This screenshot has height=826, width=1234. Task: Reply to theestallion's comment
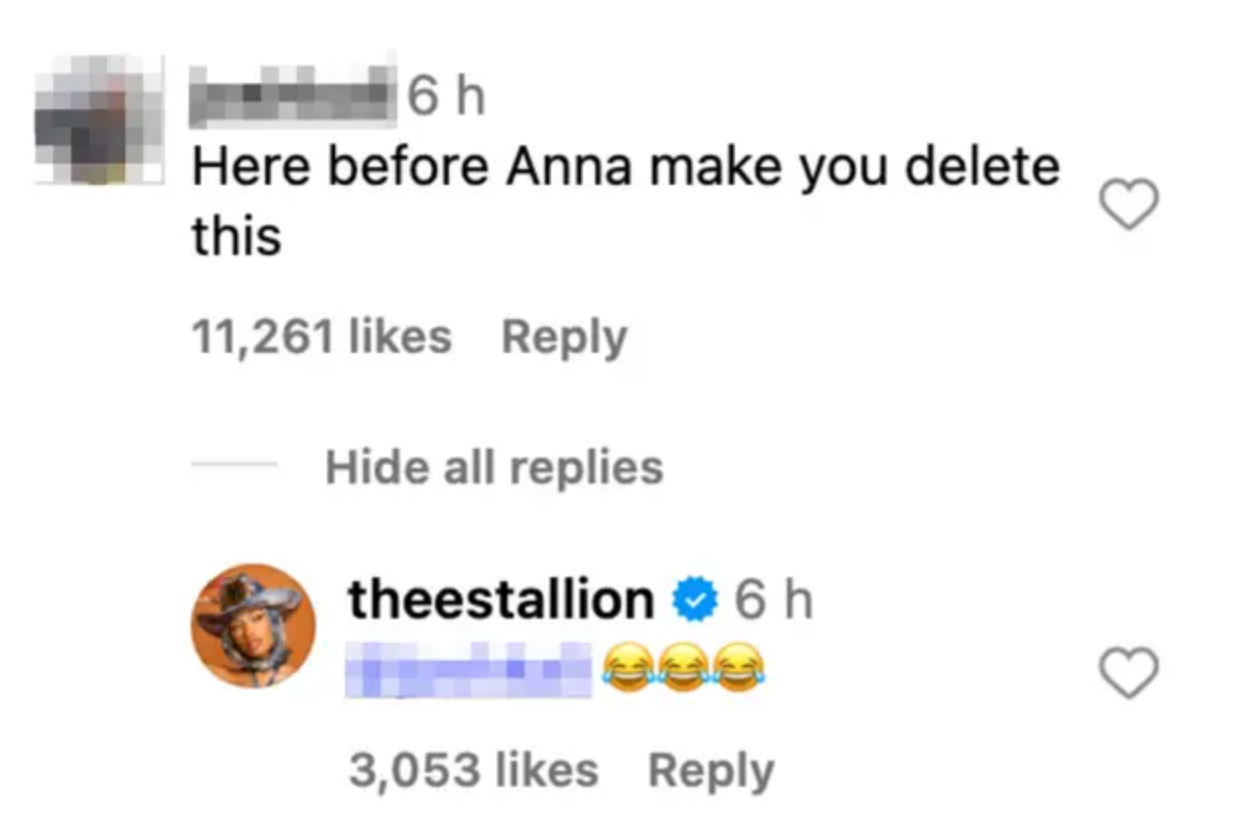pos(711,769)
